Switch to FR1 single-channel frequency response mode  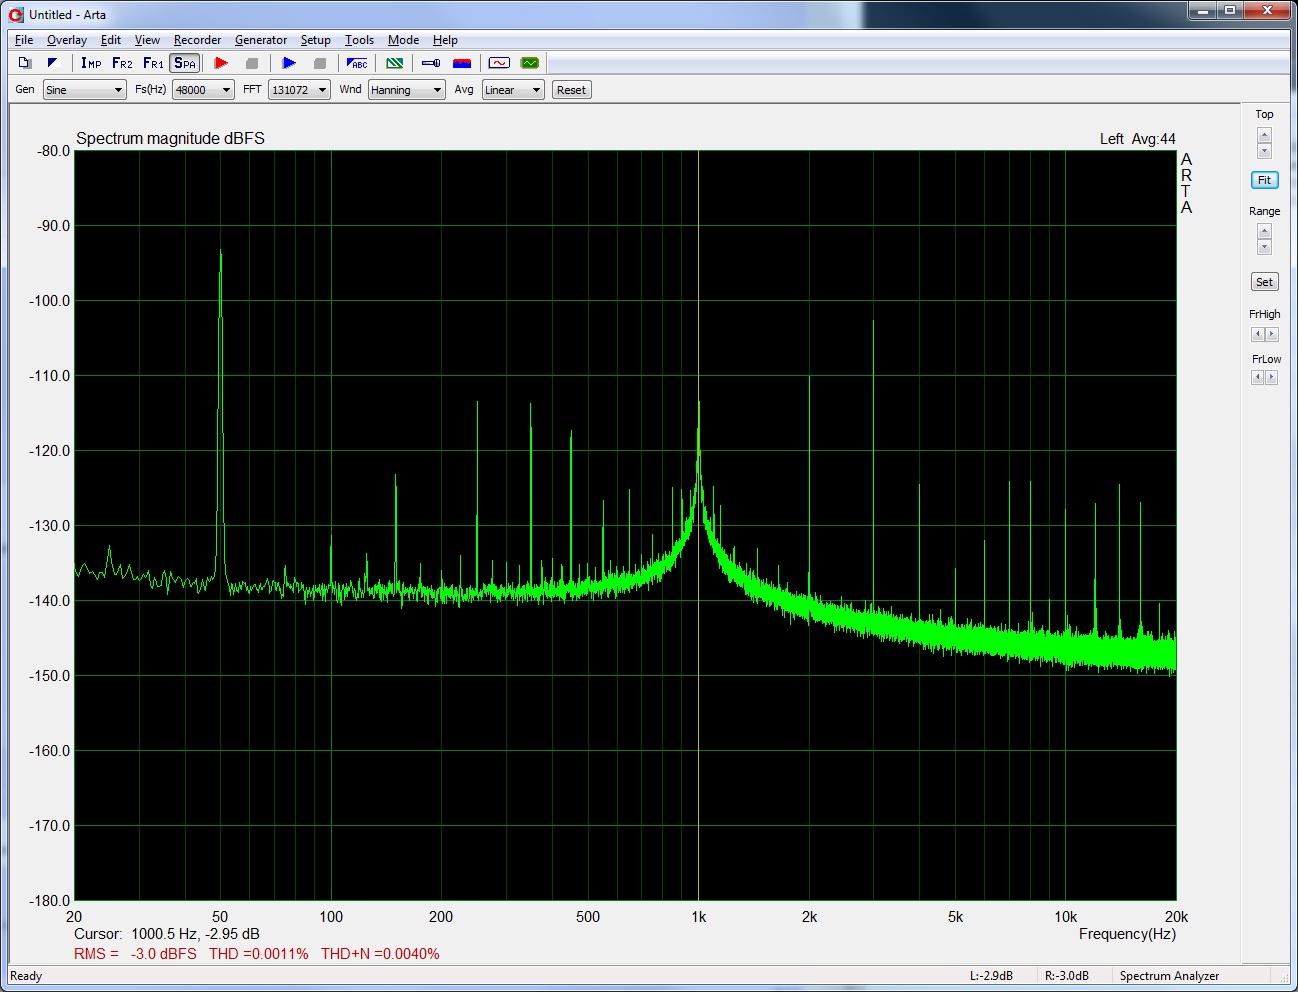click(153, 63)
